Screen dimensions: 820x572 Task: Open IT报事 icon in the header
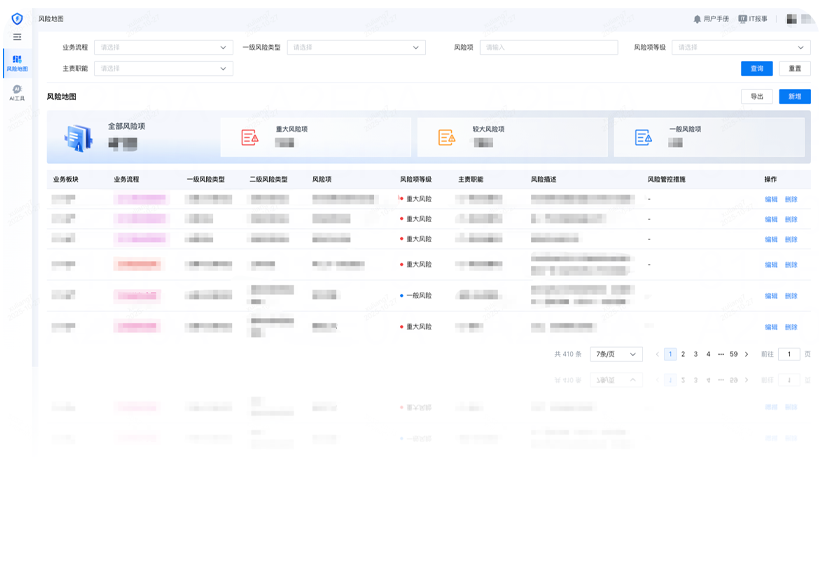coord(743,19)
